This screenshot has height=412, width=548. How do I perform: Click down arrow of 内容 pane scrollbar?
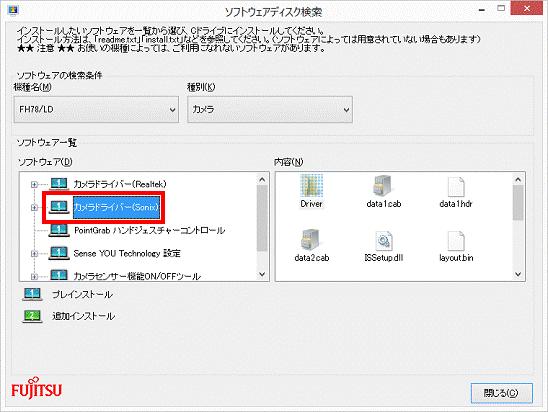coord(518,274)
